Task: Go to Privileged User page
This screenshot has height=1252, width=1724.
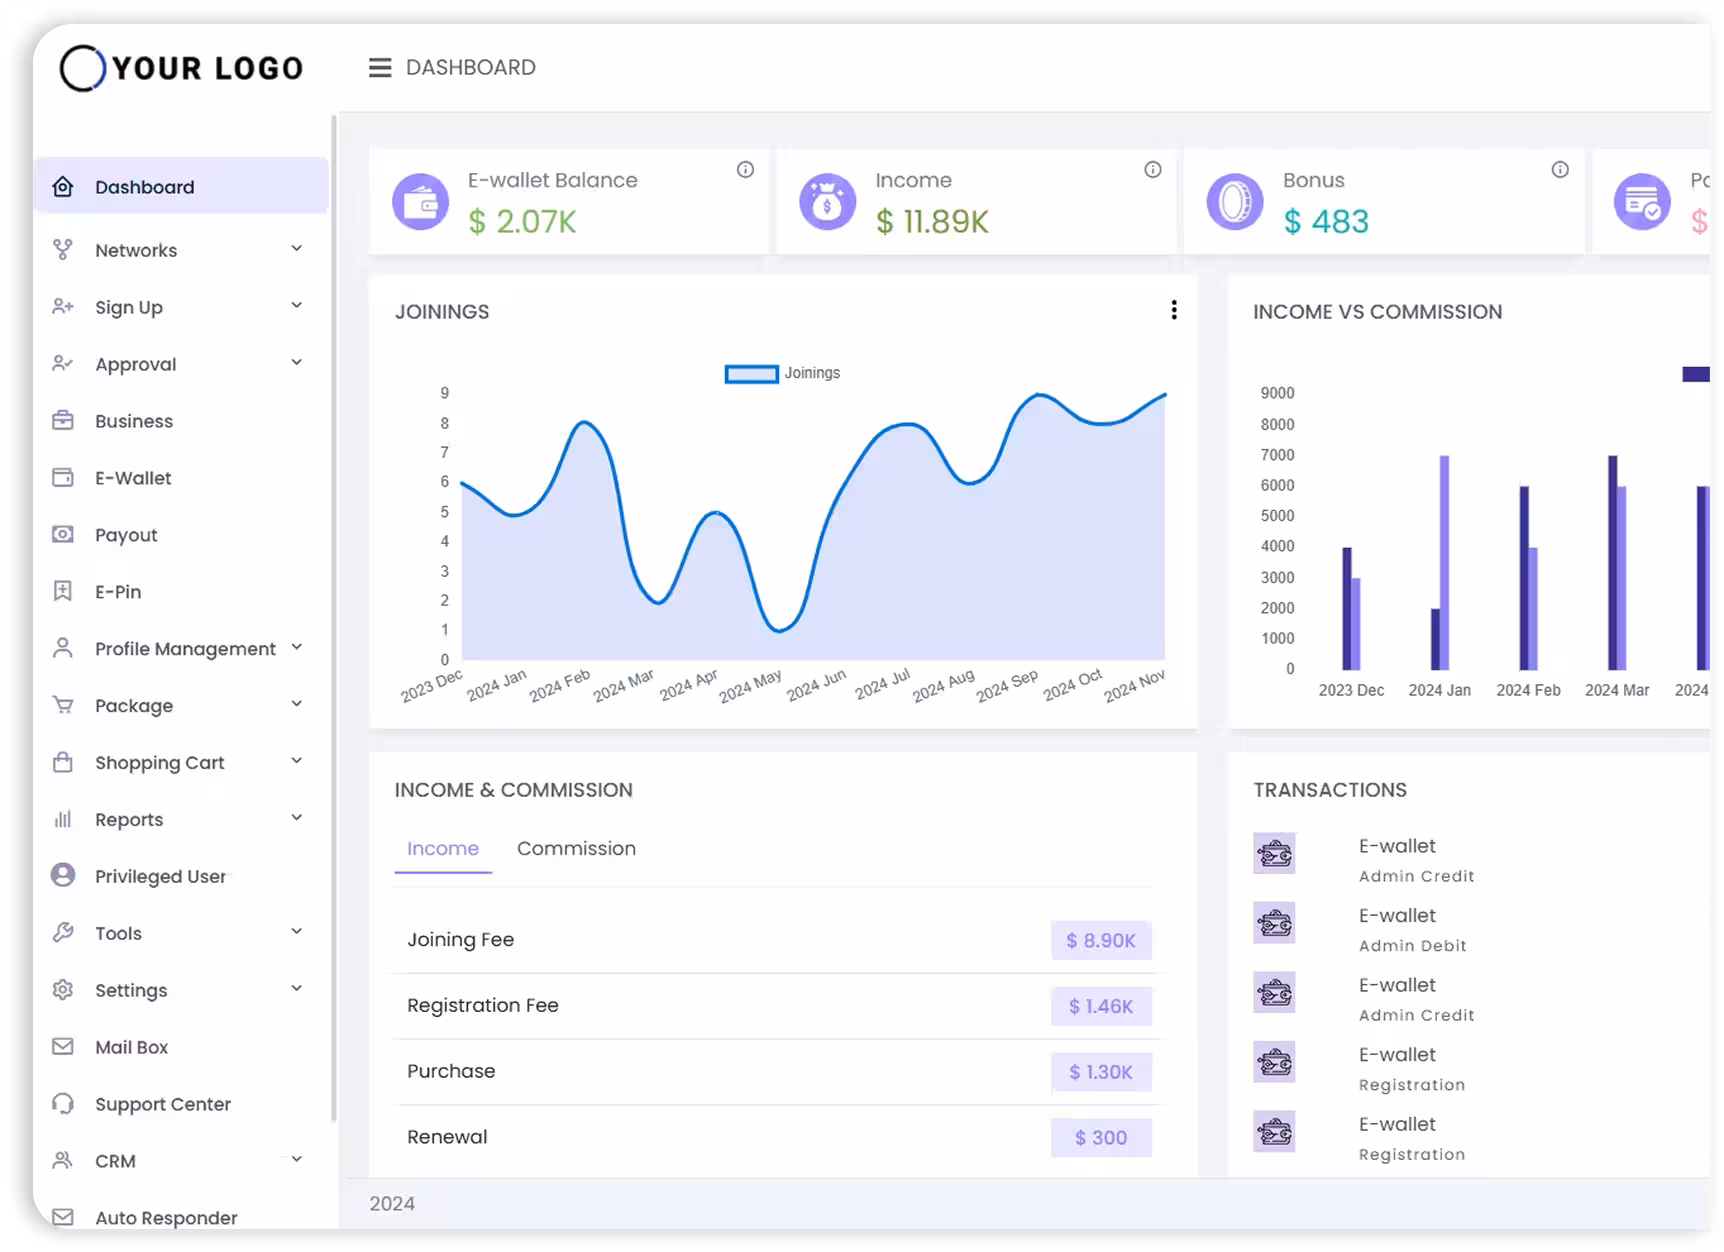Action: click(x=160, y=877)
